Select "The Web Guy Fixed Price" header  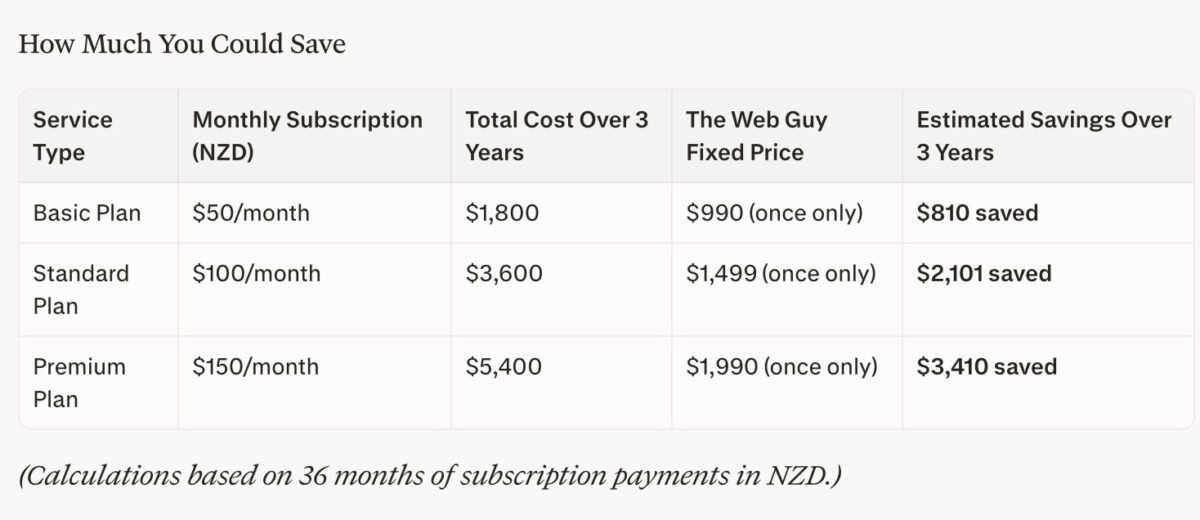point(756,136)
